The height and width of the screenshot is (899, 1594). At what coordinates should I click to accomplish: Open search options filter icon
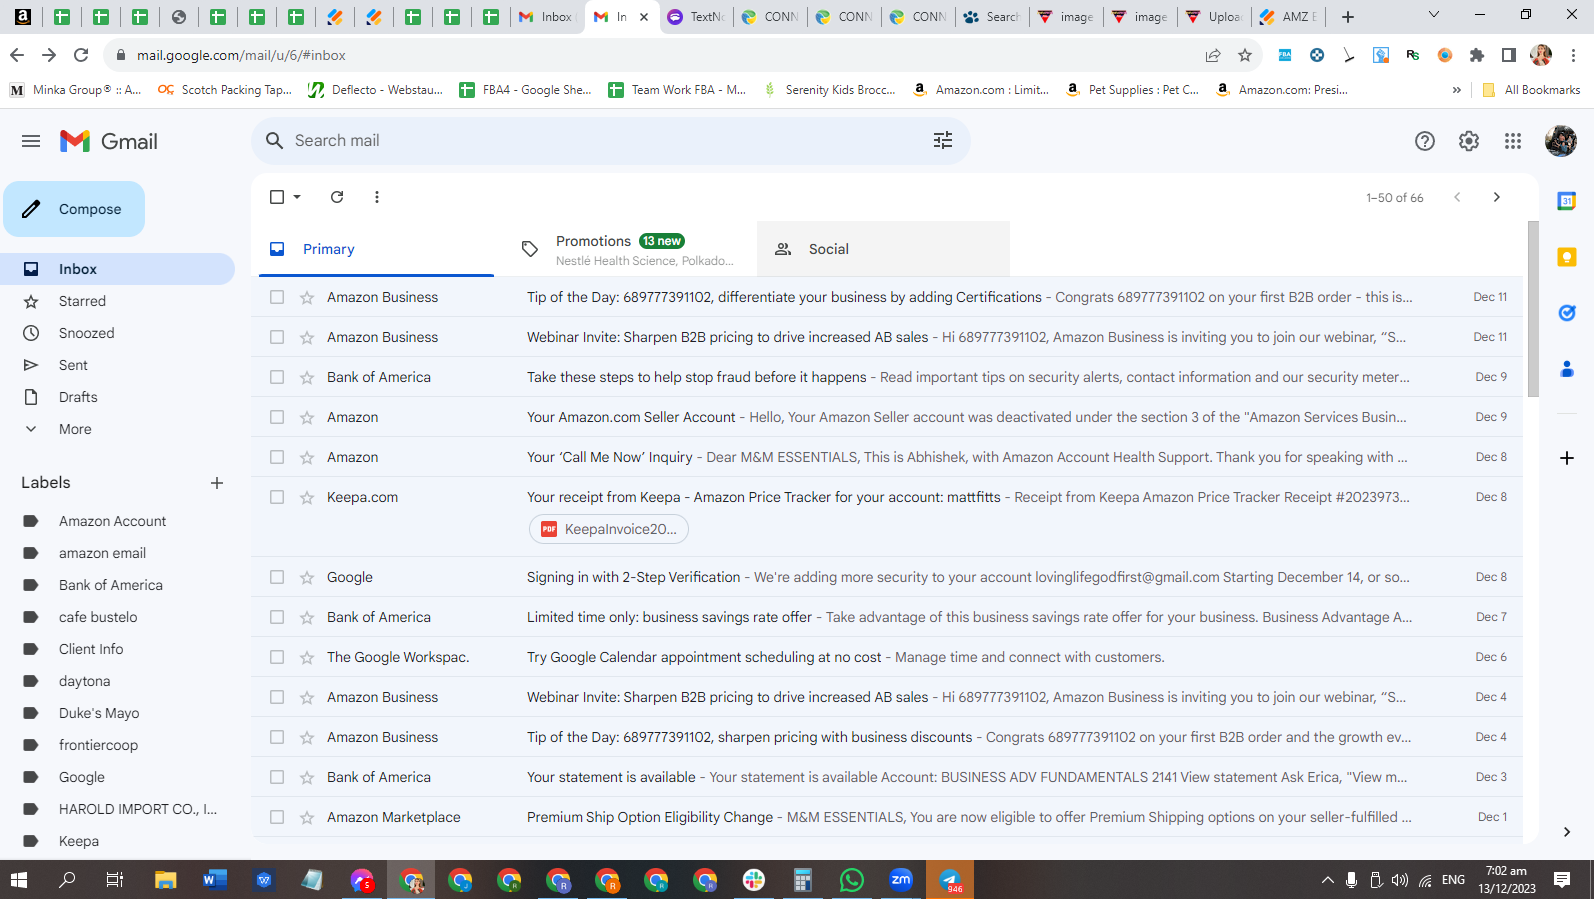[x=943, y=141]
